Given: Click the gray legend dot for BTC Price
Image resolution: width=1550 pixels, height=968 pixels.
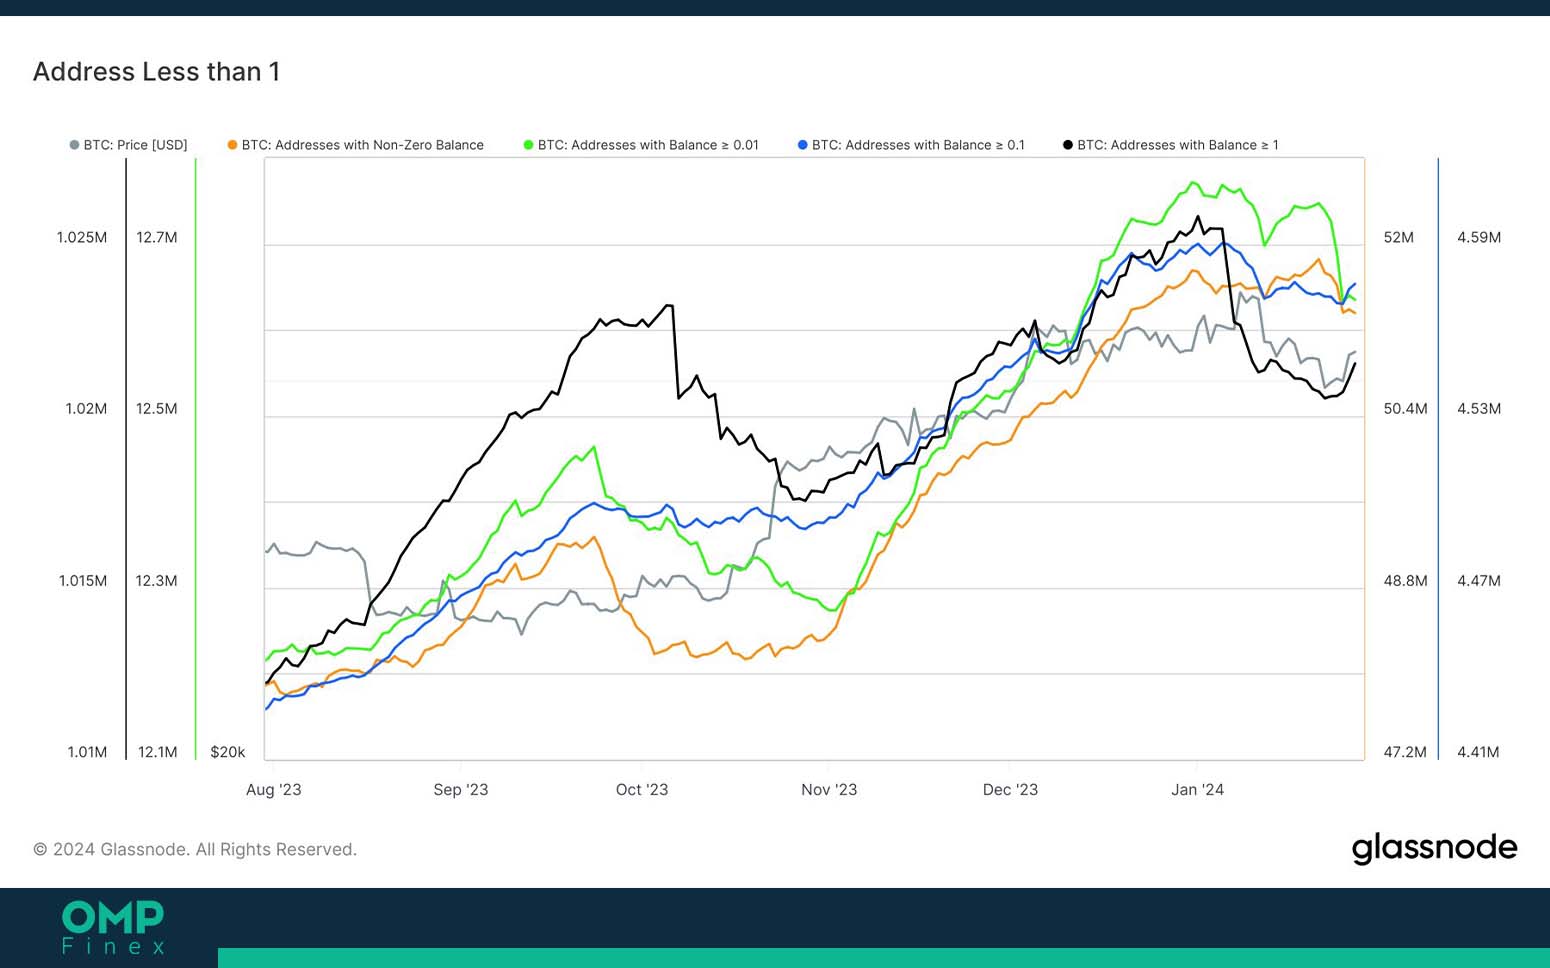Looking at the screenshot, I should pos(74,145).
